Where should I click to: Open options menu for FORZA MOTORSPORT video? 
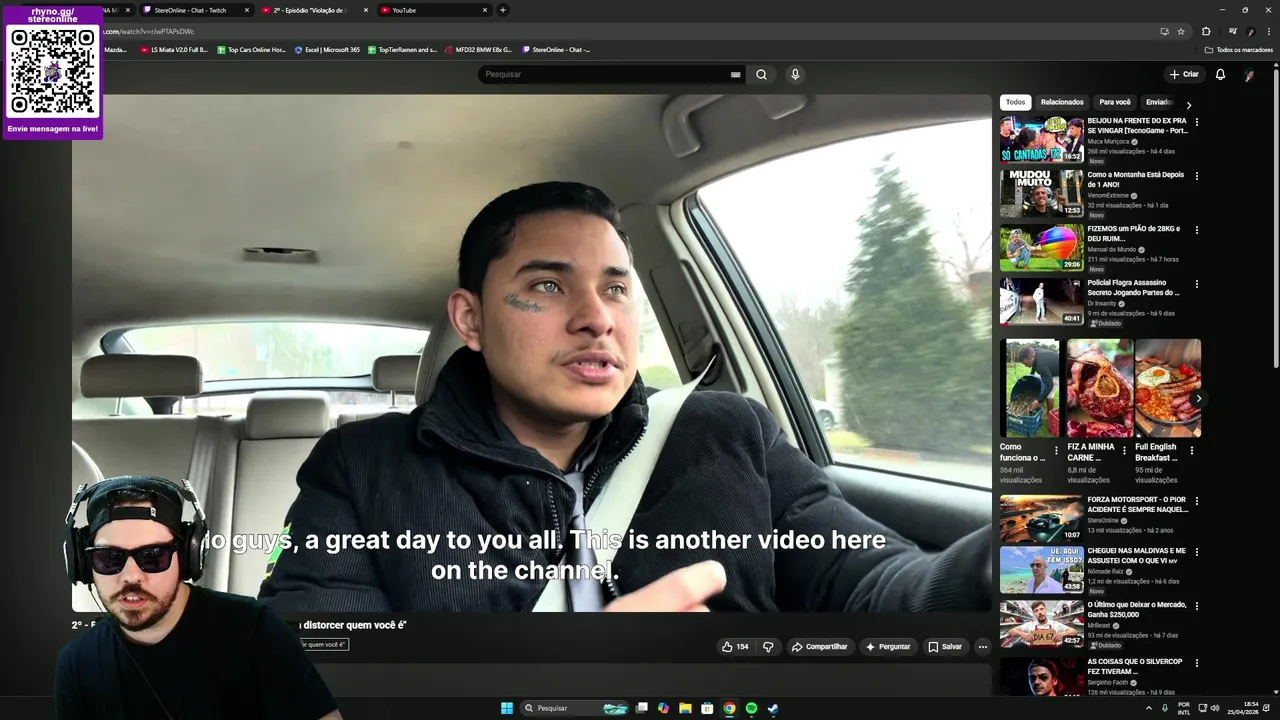(x=1196, y=501)
